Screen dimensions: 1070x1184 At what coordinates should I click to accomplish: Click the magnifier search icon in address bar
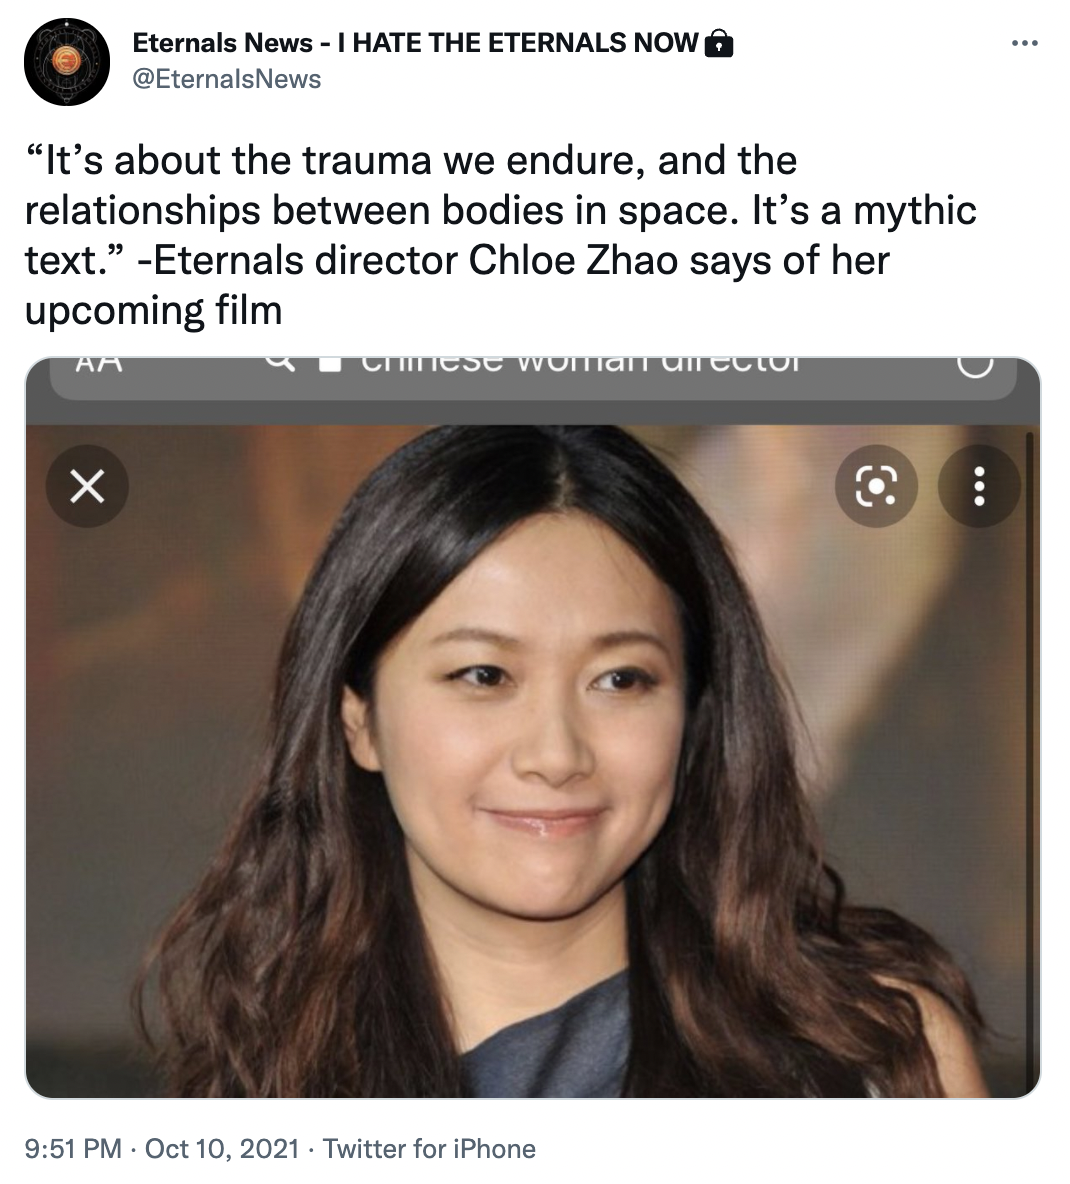tap(279, 363)
